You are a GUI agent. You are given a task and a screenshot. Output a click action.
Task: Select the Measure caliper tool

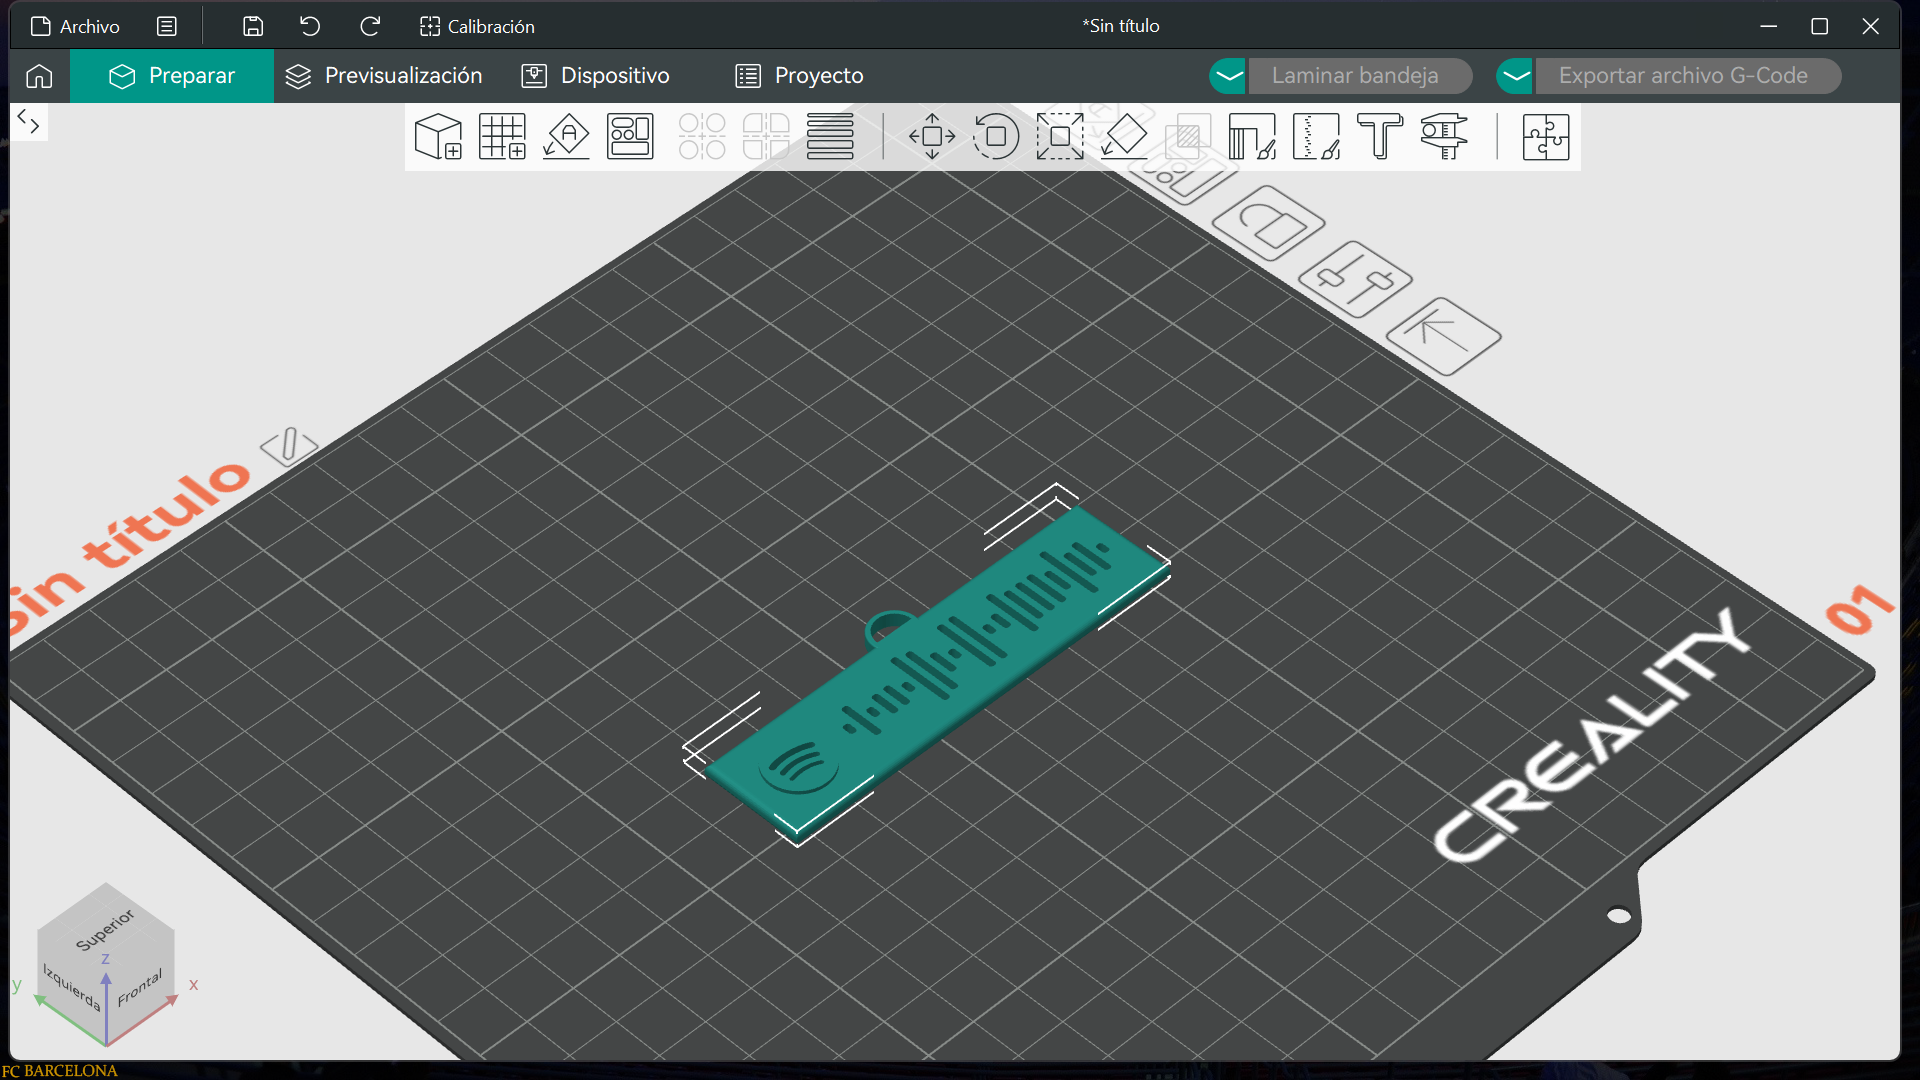tap(1444, 137)
